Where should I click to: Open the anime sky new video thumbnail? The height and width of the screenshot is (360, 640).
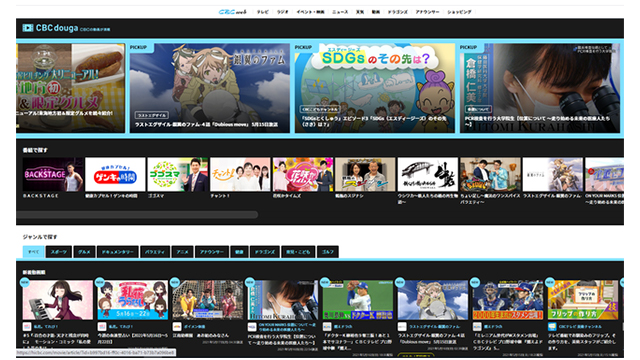433,300
